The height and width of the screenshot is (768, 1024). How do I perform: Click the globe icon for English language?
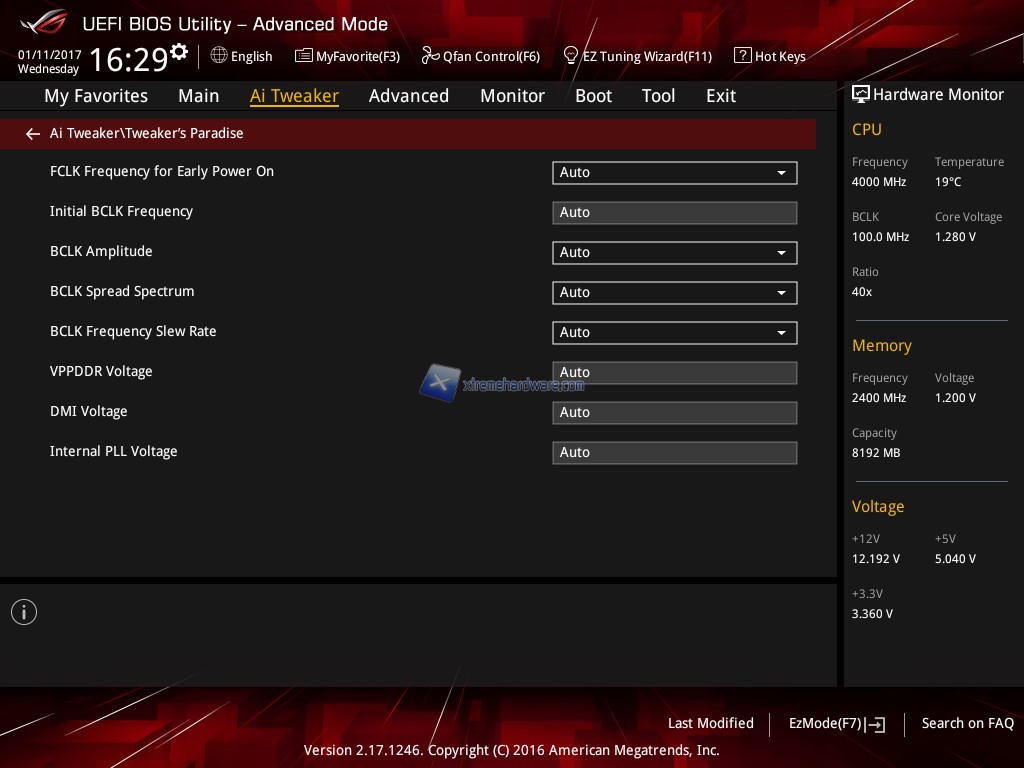(x=219, y=56)
